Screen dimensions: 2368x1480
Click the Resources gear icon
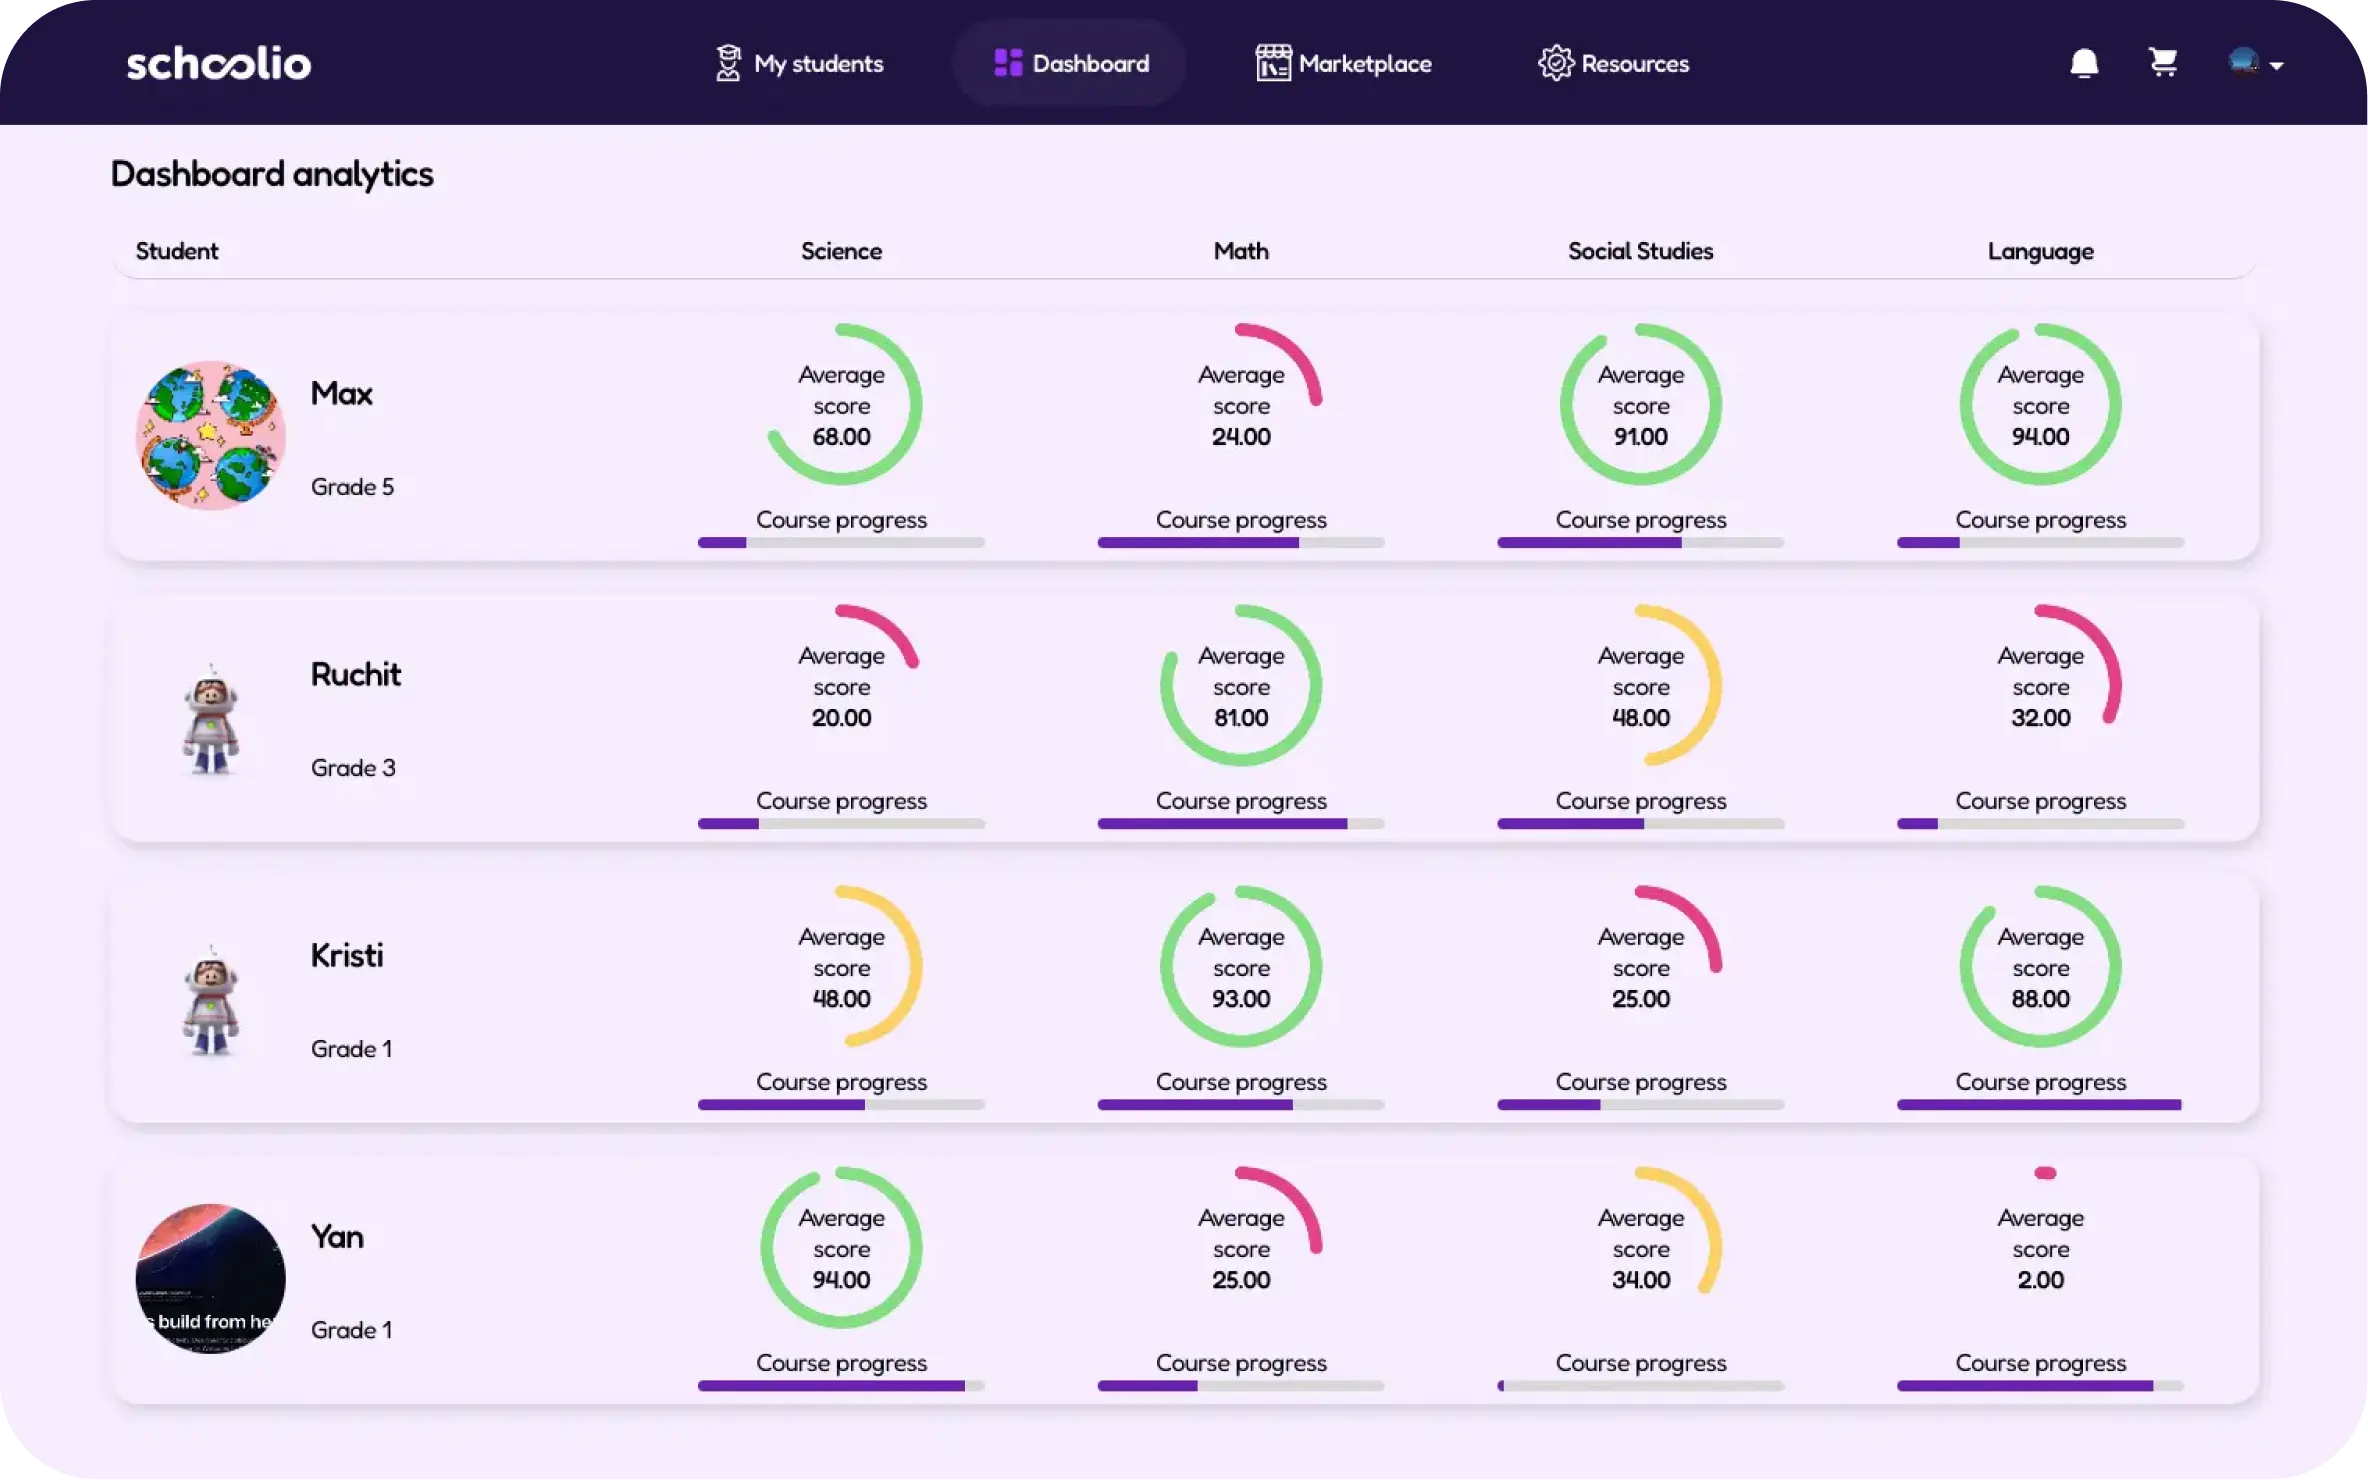tap(1555, 63)
